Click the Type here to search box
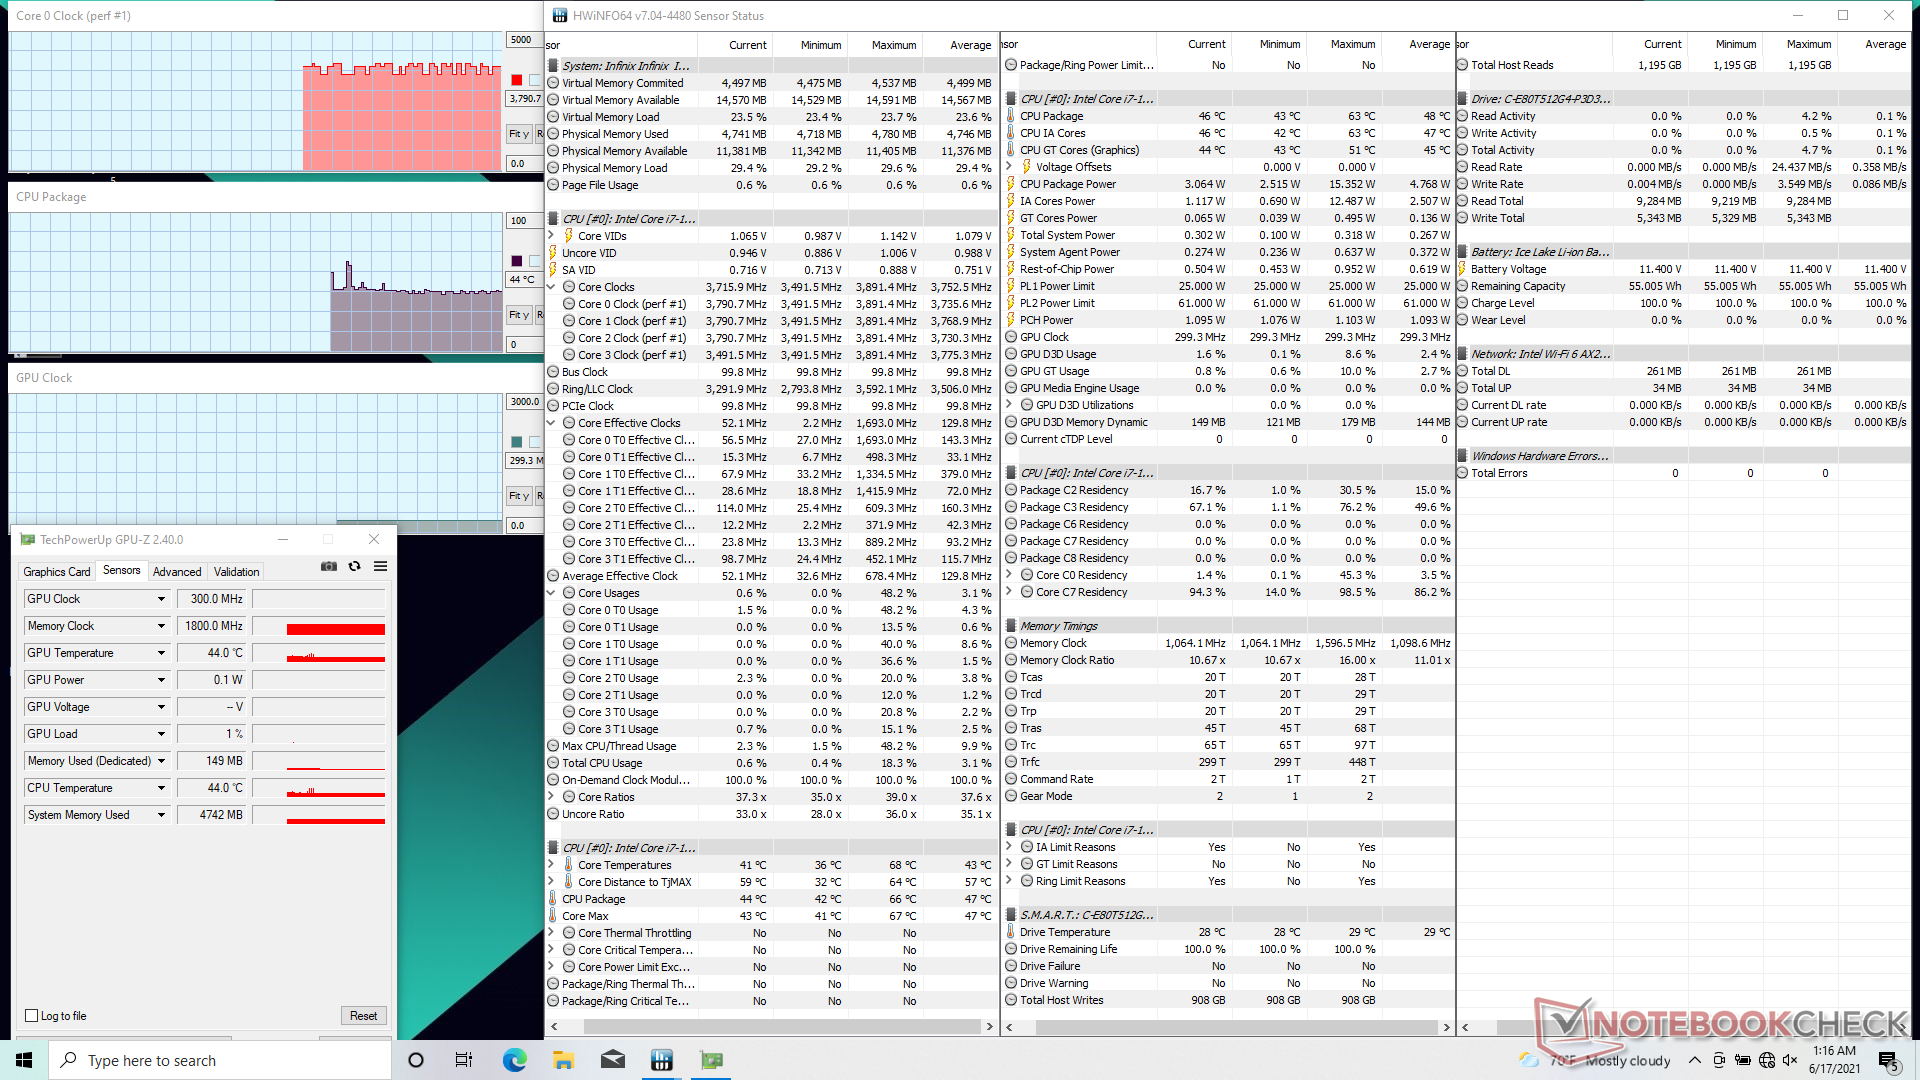 (220, 1060)
